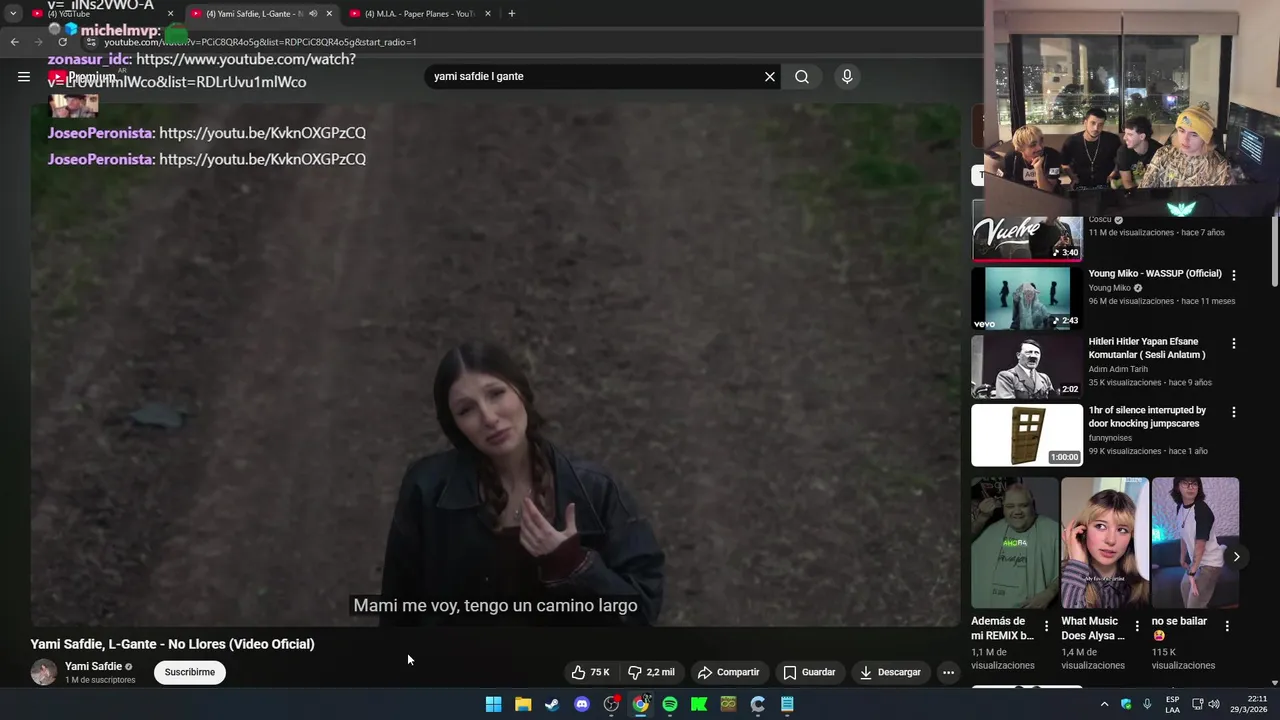Open the Yami Safdie channel name link
The width and height of the screenshot is (1280, 720).
93,666
